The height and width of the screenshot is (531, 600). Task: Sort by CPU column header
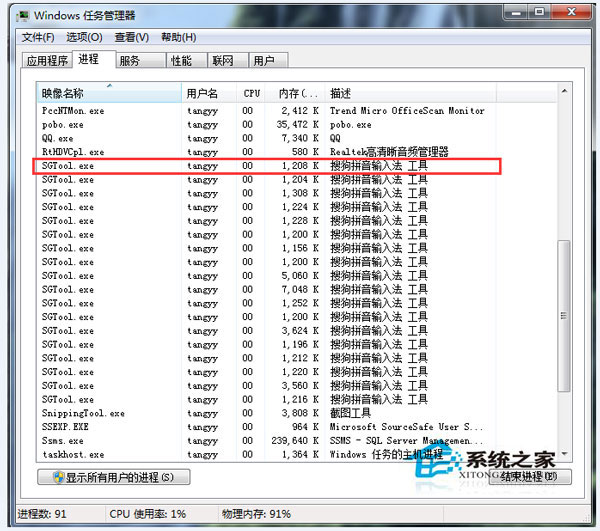(x=251, y=93)
